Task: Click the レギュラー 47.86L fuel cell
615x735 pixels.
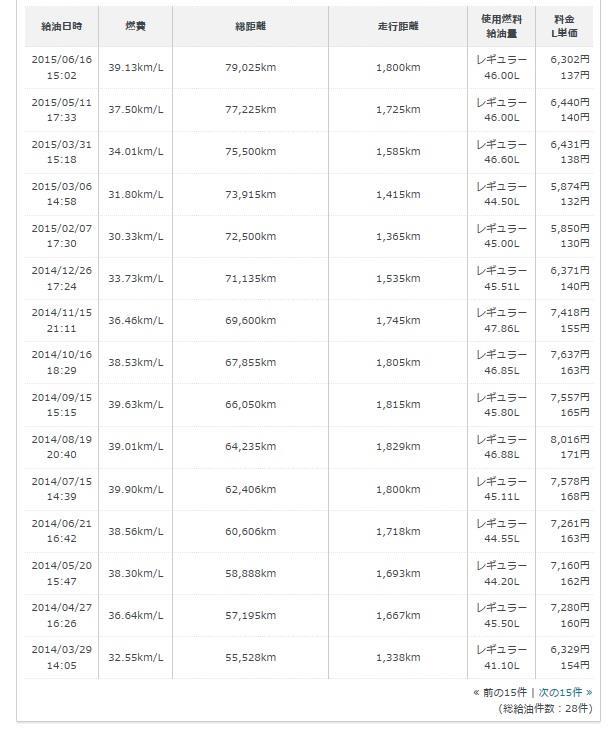Action: (x=501, y=321)
